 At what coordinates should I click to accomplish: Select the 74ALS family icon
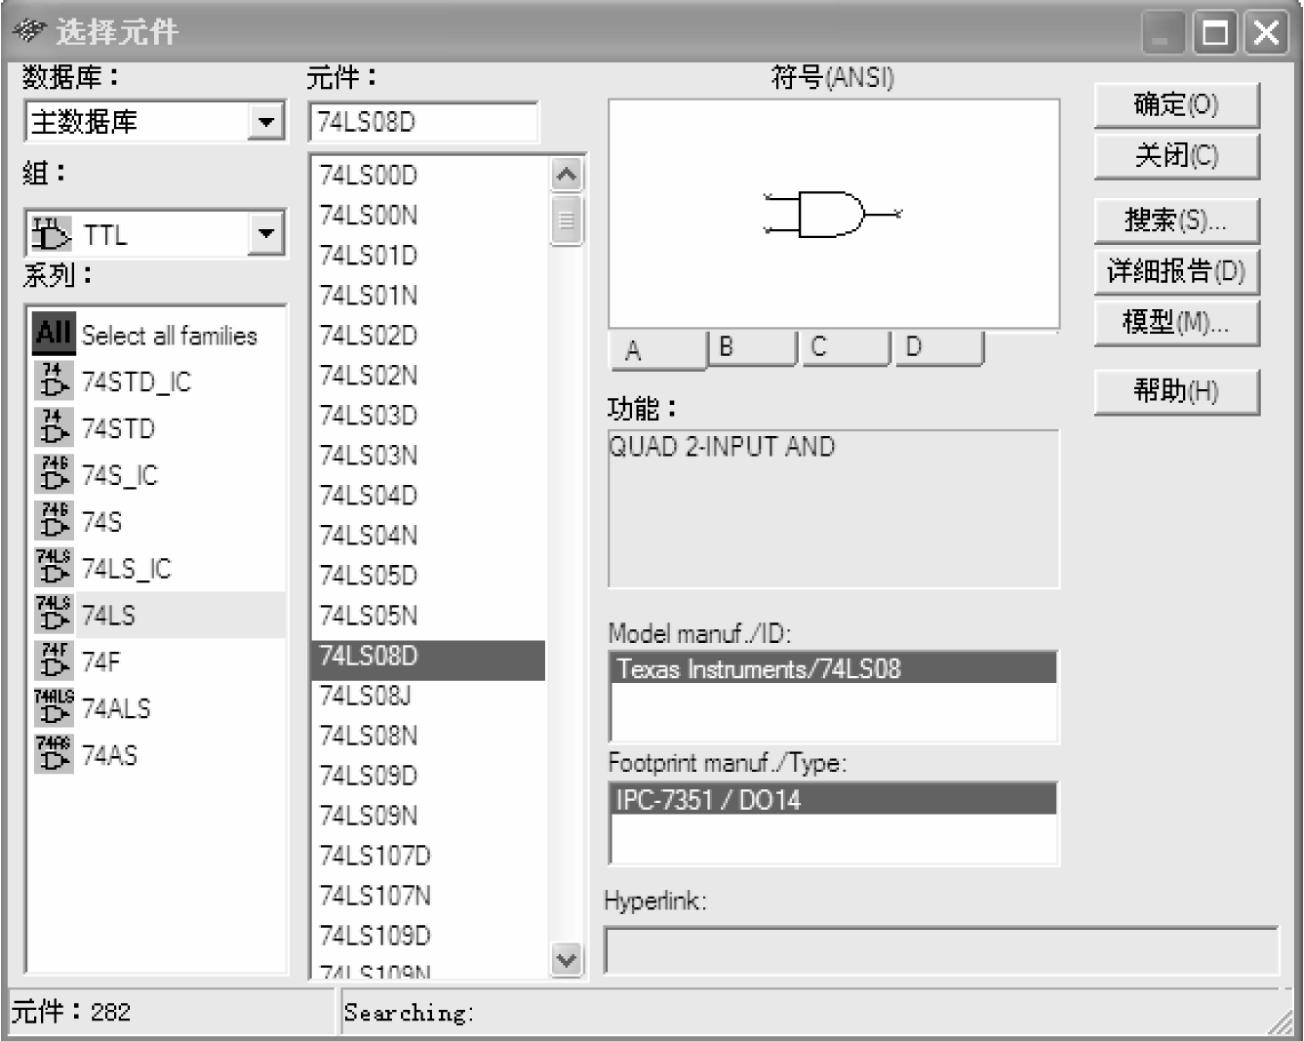53,708
